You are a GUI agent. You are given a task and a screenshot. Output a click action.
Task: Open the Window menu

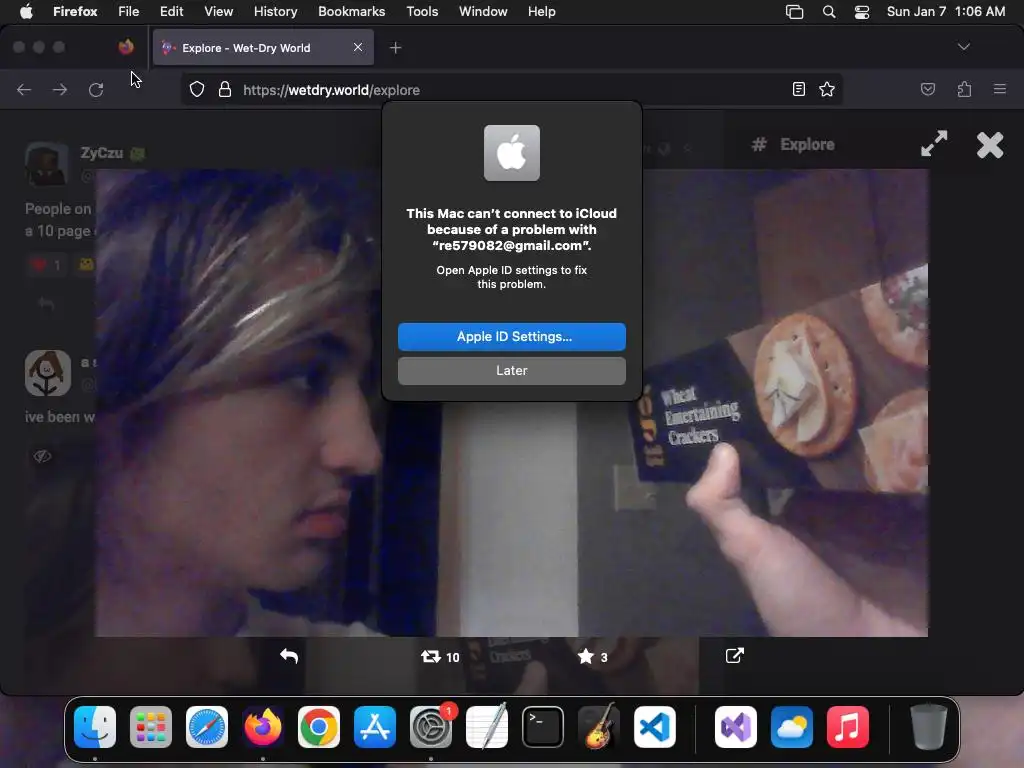[x=483, y=11]
